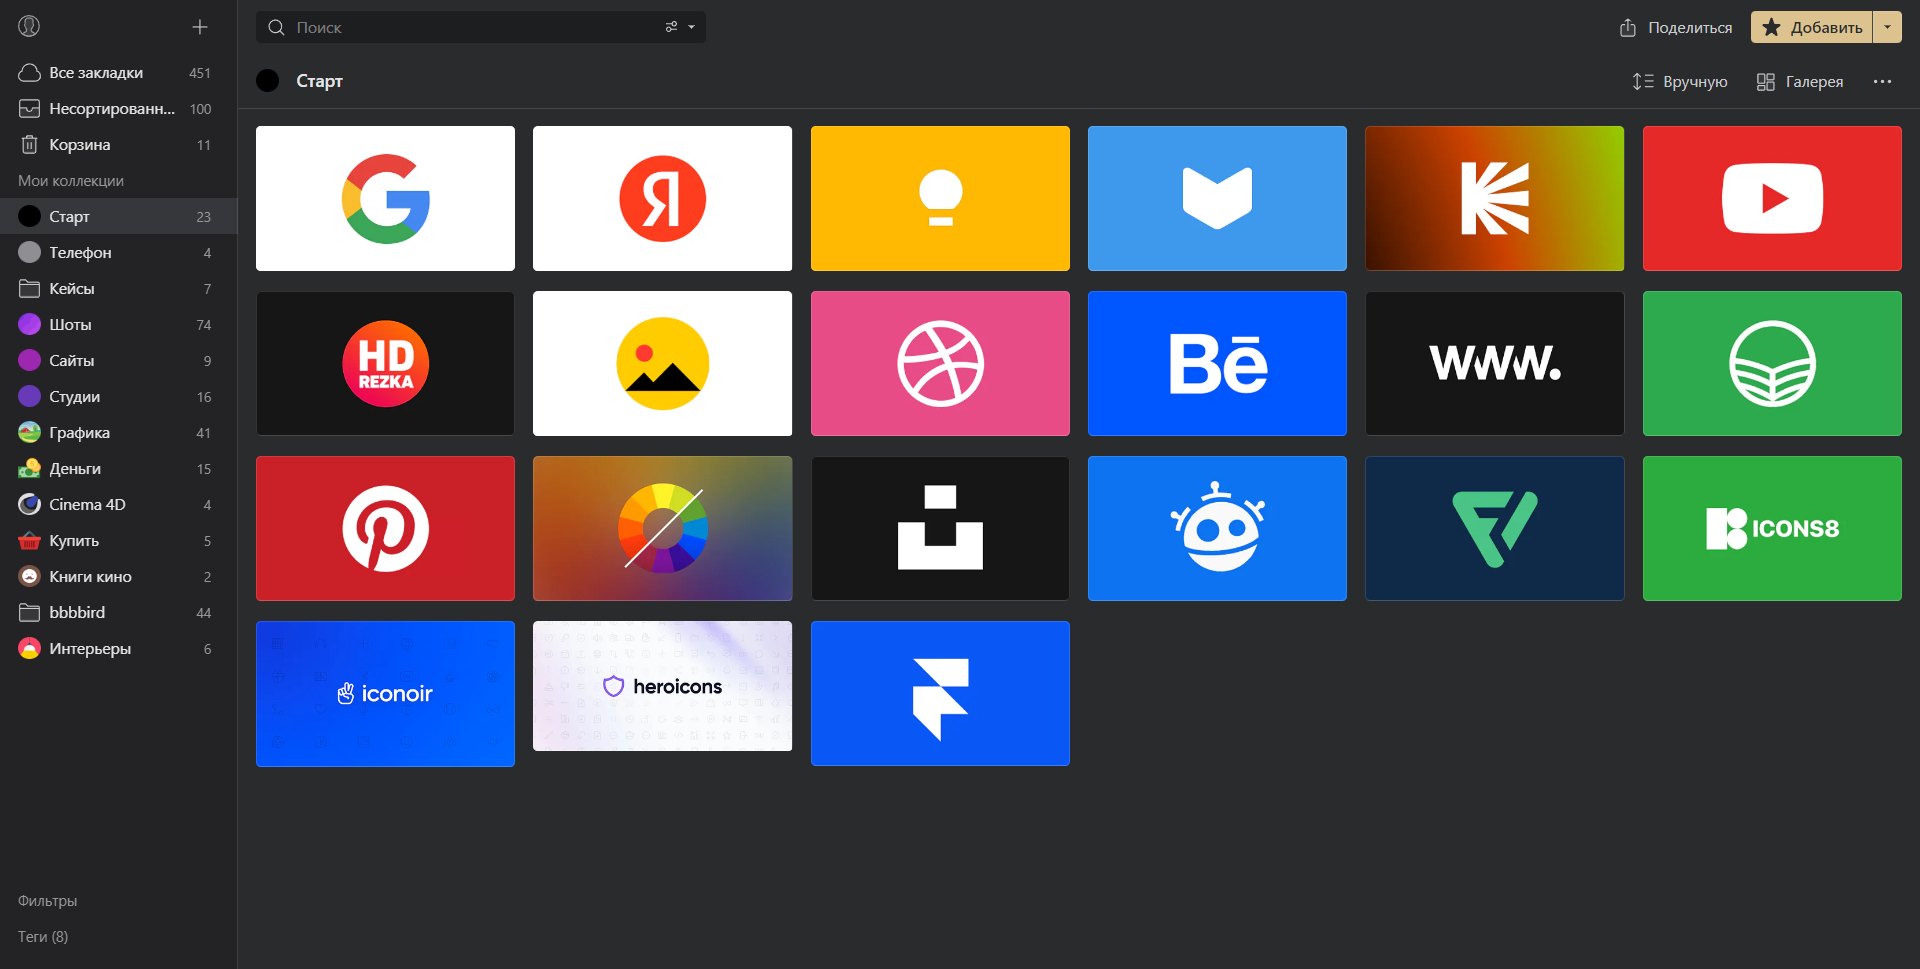Image resolution: width=1920 pixels, height=969 pixels.
Task: Select the Графика collection
Action: click(x=118, y=432)
